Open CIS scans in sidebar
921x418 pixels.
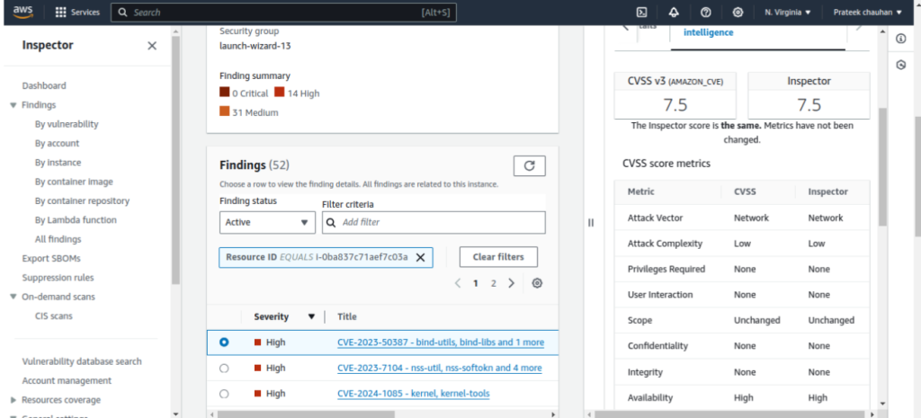point(53,316)
